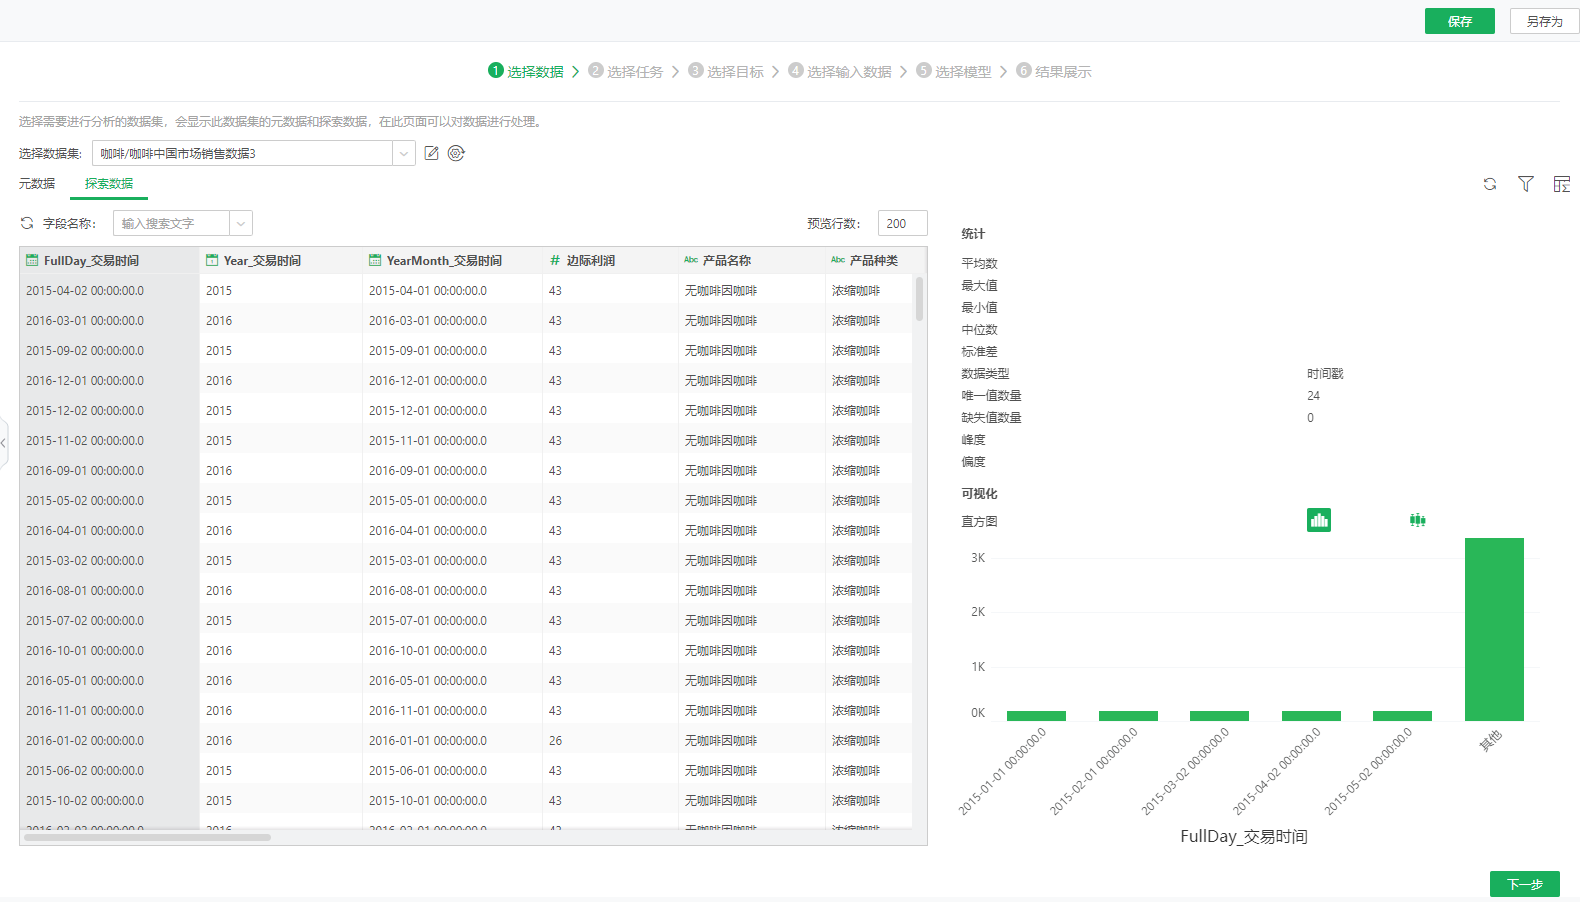Click the 下一步 button
1580x902 pixels.
1525,884
